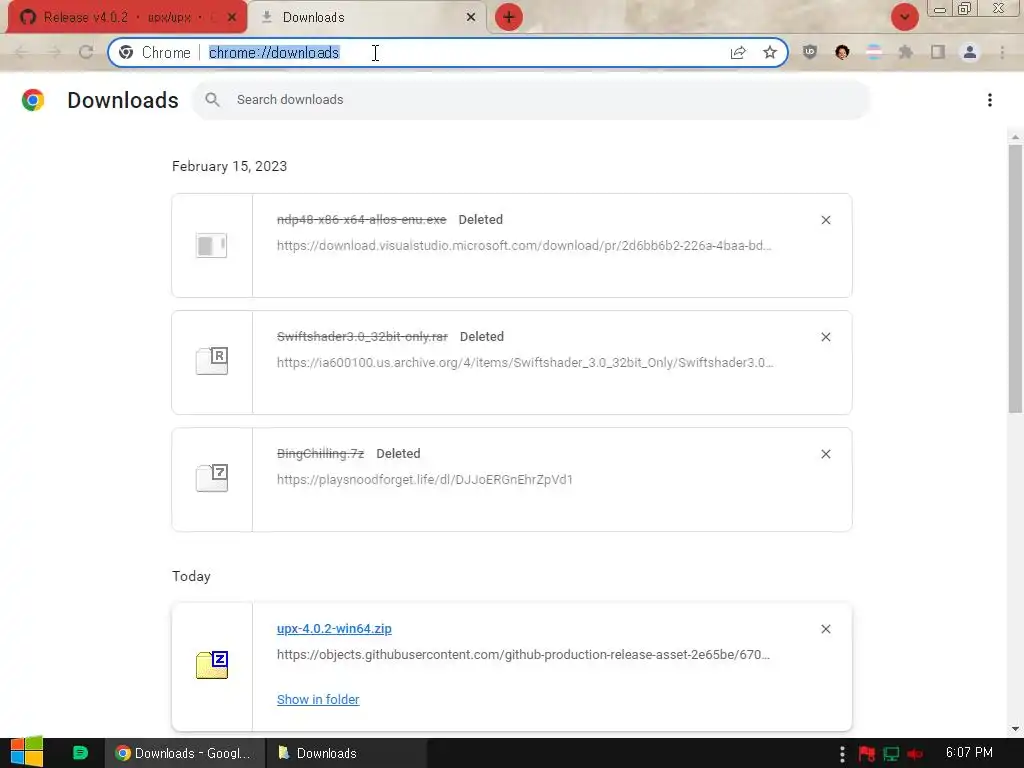The width and height of the screenshot is (1024, 768).
Task: Click the Today date heading
Action: click(191, 576)
